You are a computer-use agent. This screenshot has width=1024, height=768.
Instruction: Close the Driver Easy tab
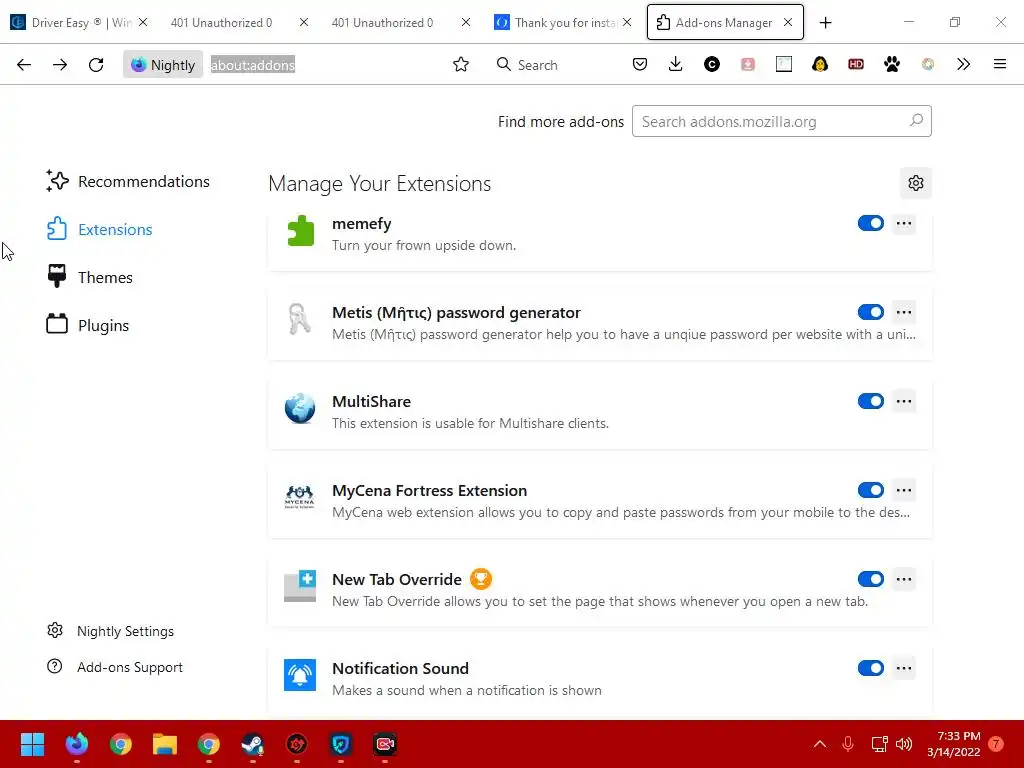pyautogui.click(x=143, y=22)
